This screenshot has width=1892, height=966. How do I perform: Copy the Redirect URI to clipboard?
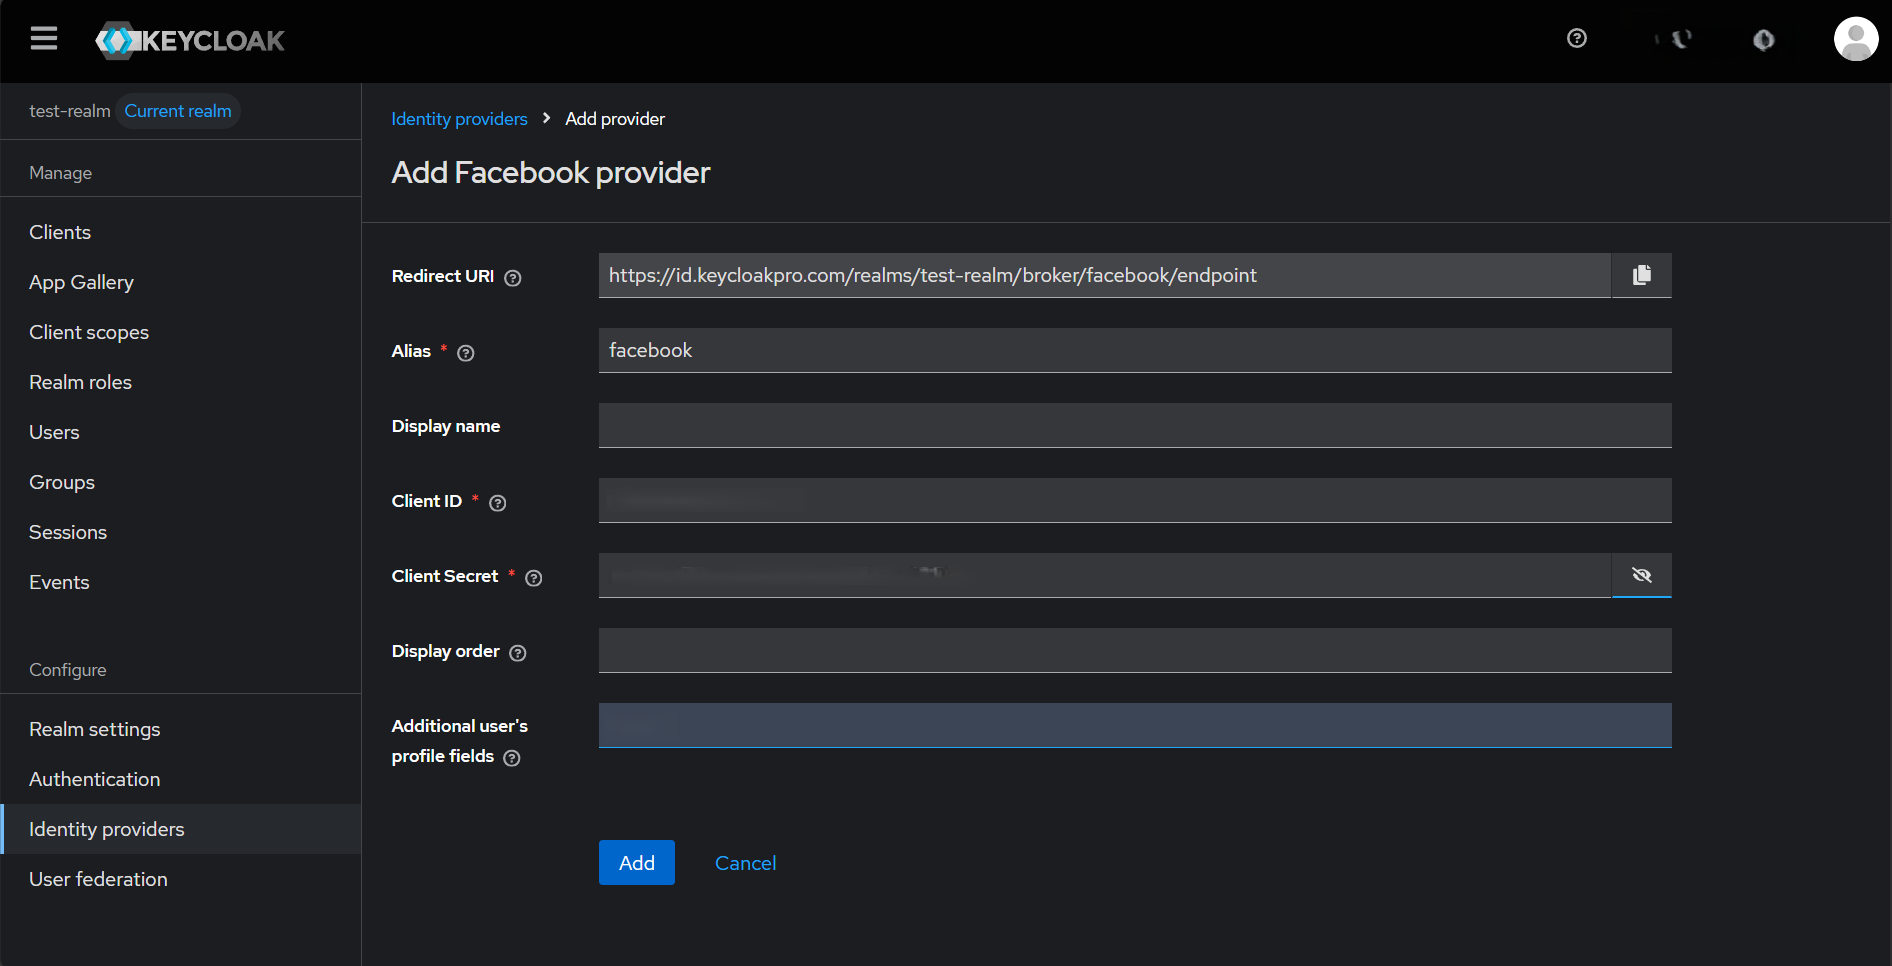click(x=1642, y=275)
